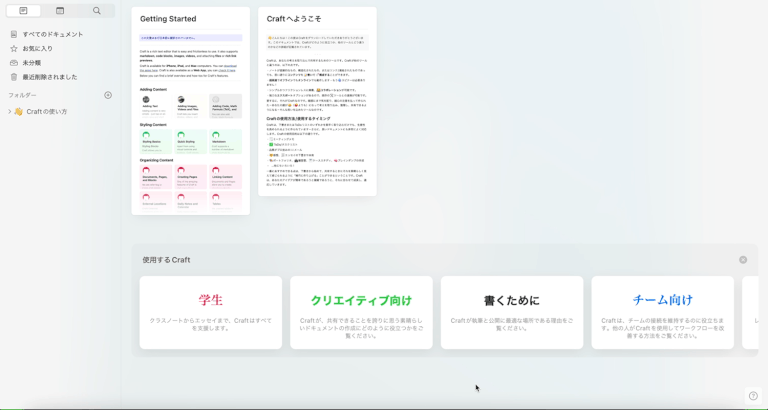Open the Craftへようこそ document thumbnail
Viewport: 768px width, 410px height.
(317, 101)
